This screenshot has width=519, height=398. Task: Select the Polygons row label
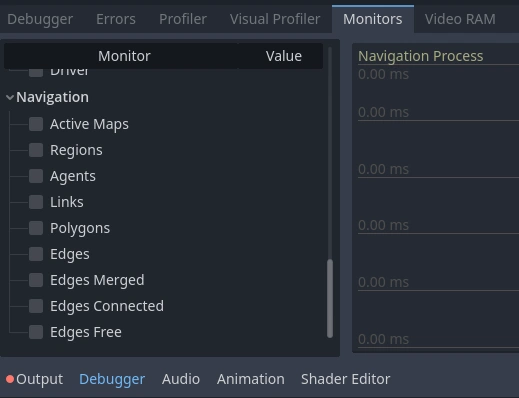coord(80,228)
